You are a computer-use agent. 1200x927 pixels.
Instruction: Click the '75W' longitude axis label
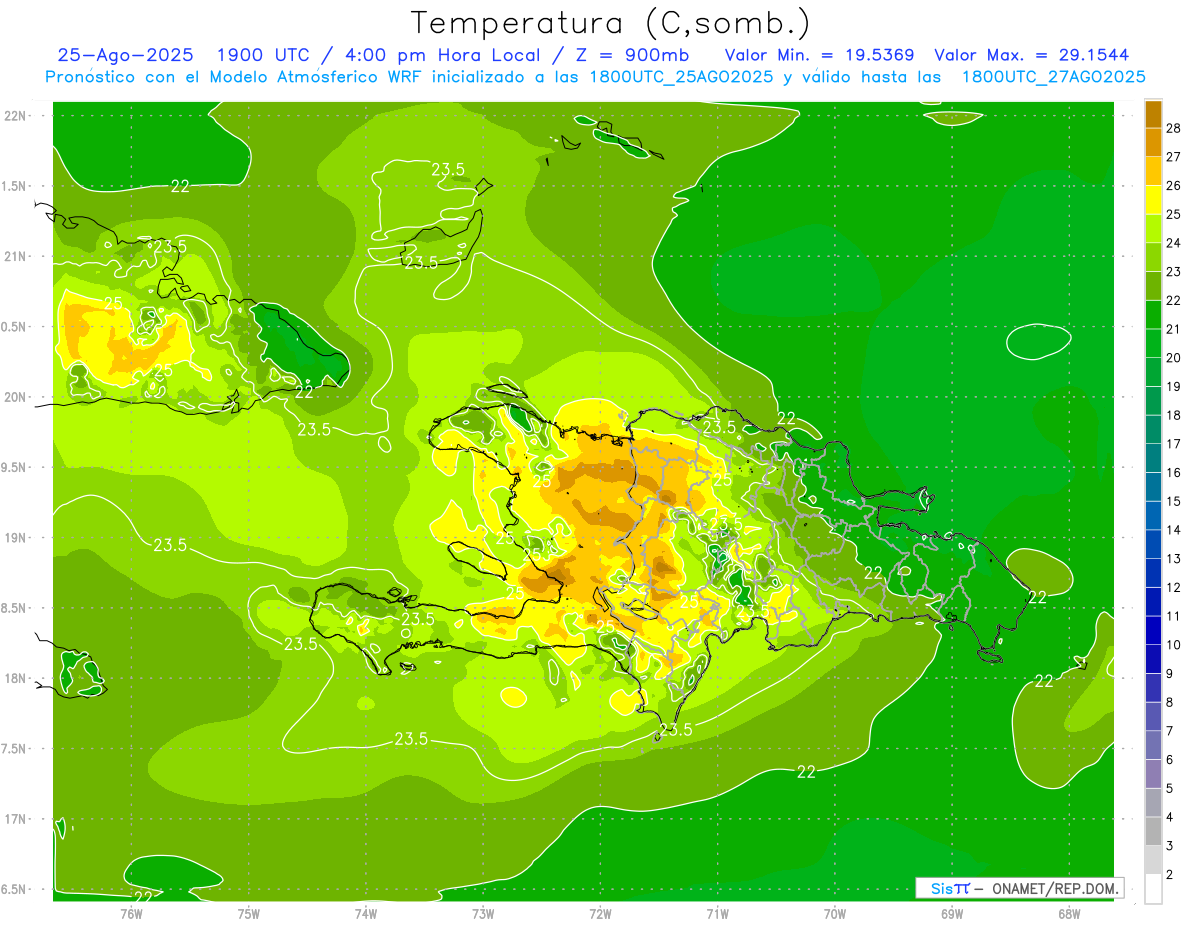click(249, 913)
